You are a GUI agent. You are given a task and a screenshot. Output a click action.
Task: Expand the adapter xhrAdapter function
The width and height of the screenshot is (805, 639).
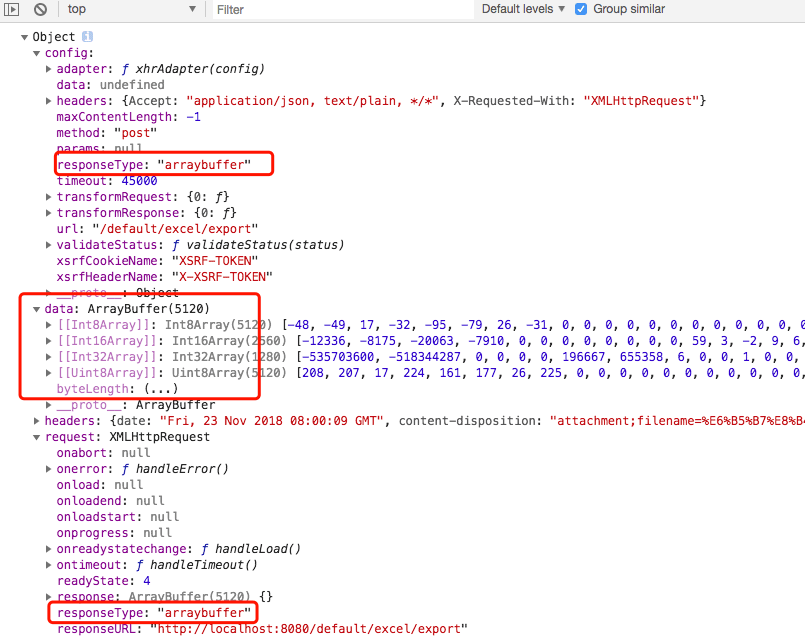click(48, 69)
